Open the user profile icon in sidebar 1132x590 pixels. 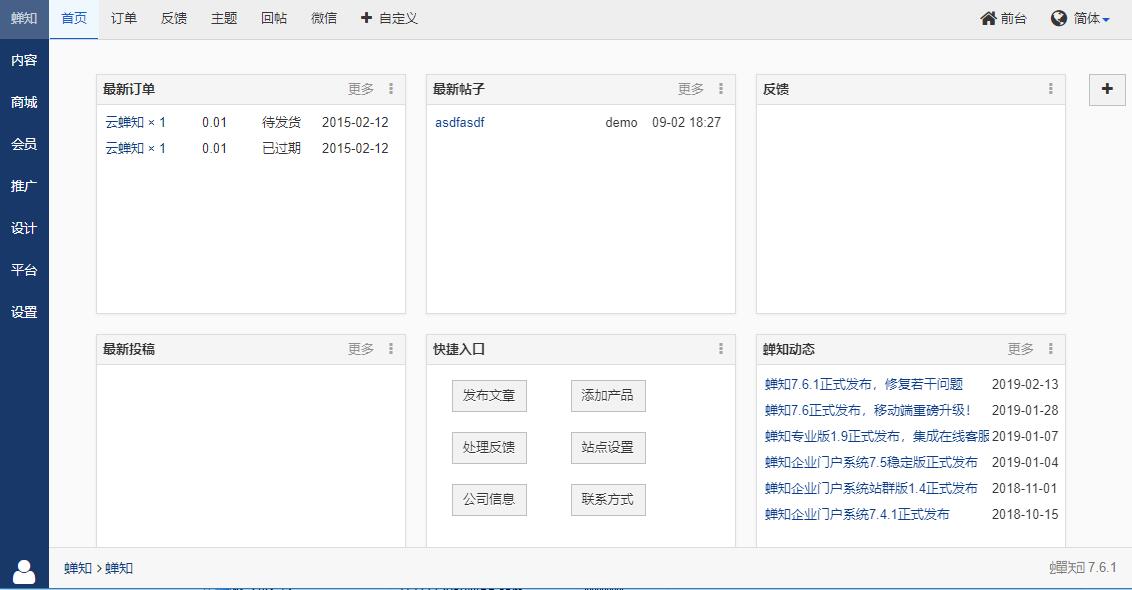[24, 571]
